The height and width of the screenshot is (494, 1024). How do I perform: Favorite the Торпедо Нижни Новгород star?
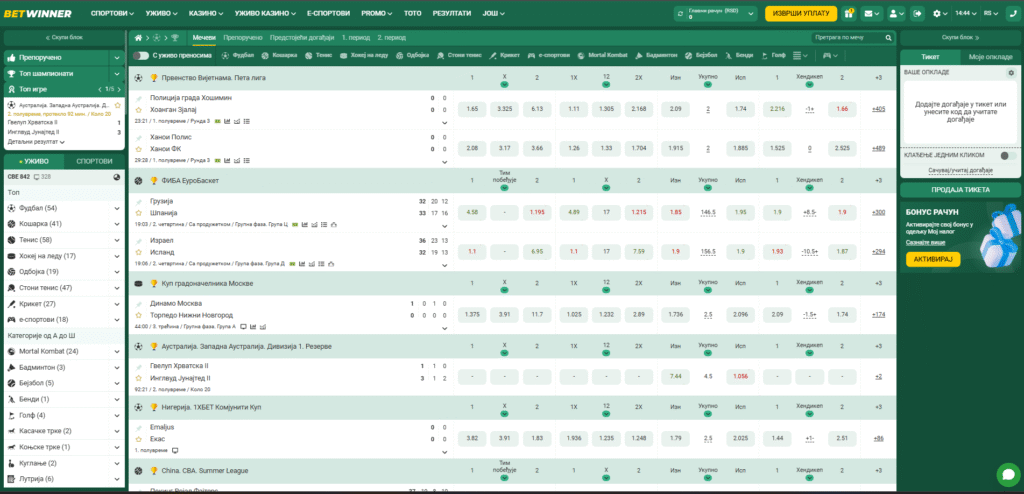click(138, 315)
